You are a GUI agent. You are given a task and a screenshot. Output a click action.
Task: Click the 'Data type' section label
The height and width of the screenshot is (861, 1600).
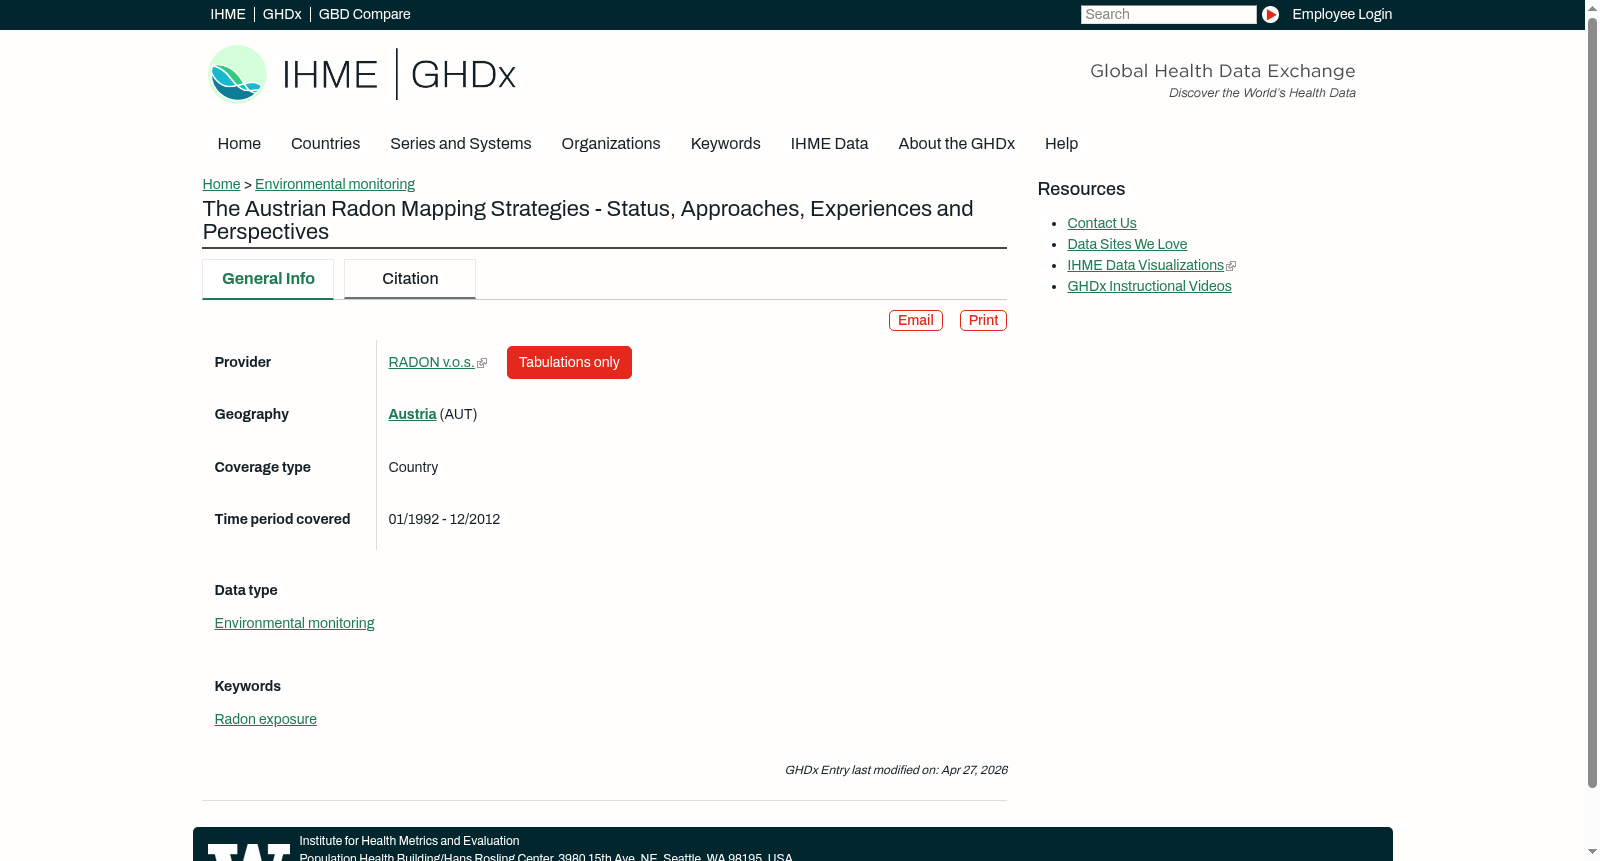tap(246, 590)
